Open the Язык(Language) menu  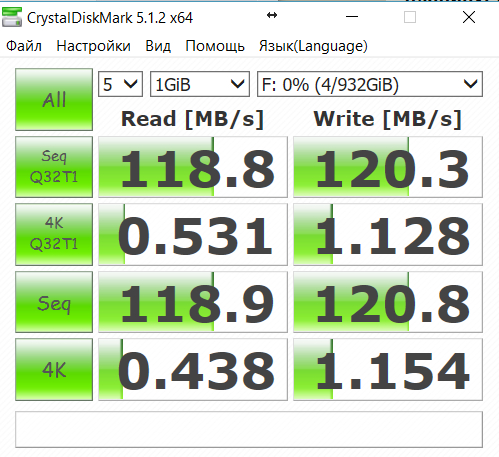tap(313, 46)
